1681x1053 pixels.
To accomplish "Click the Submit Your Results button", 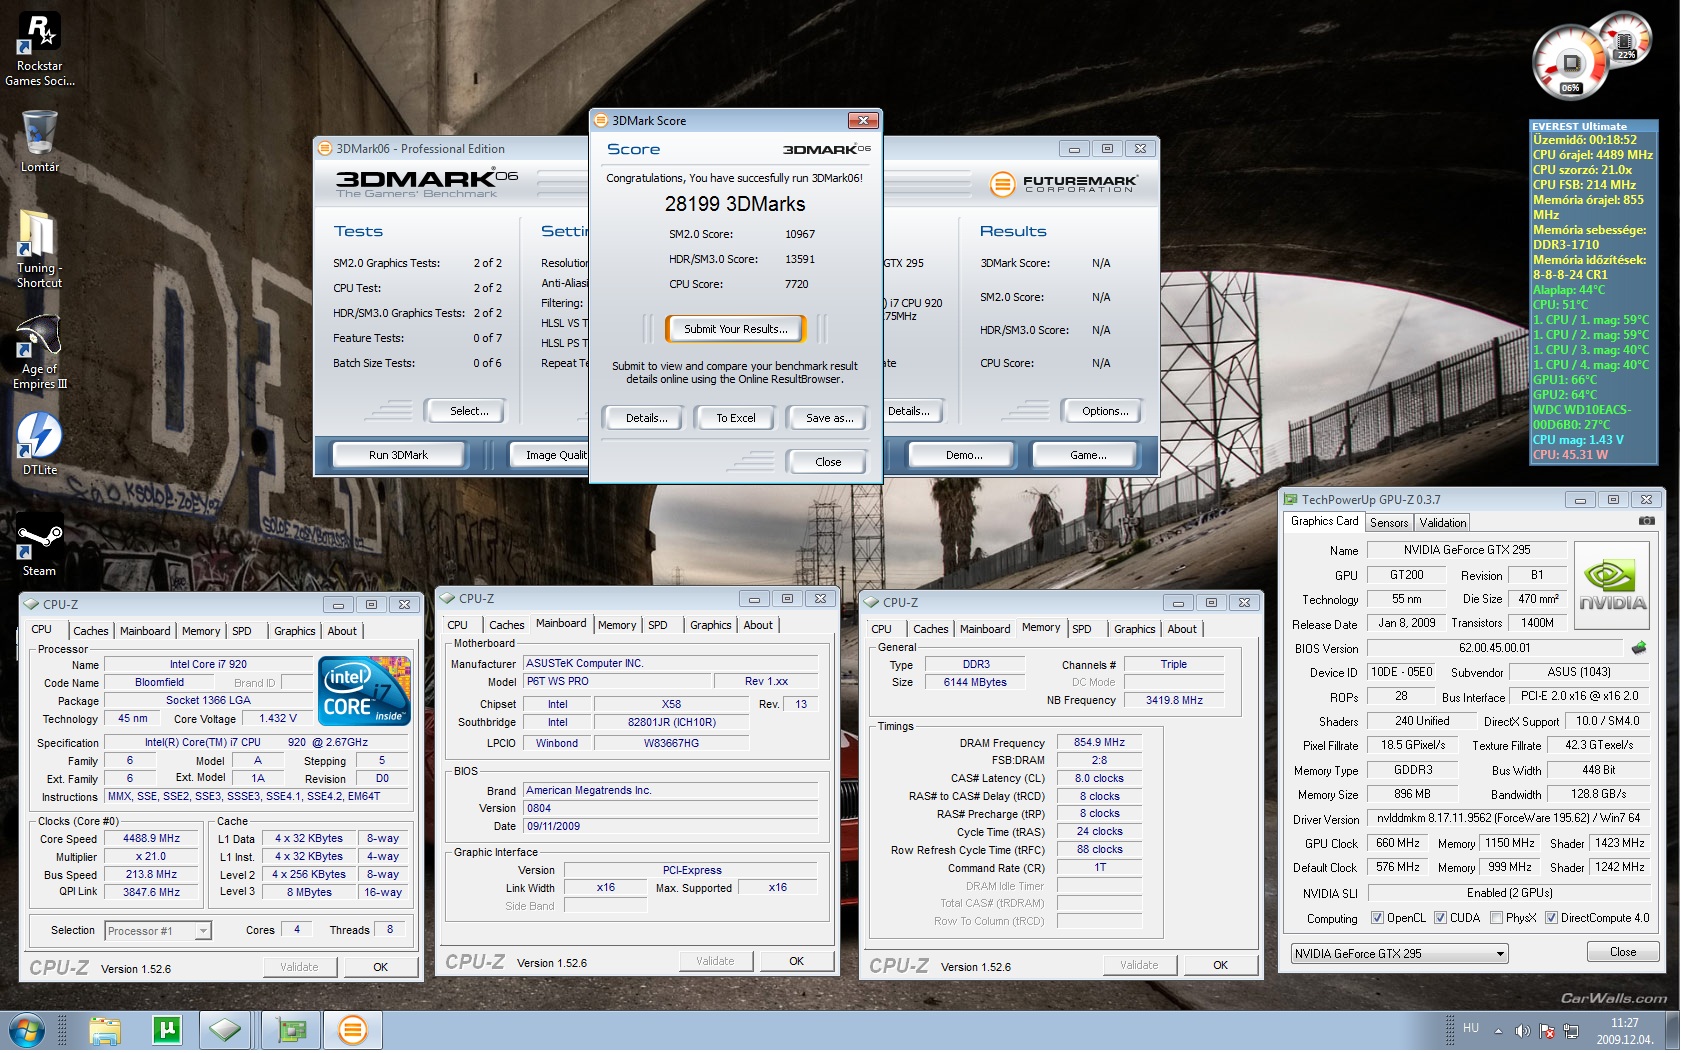I will click(735, 329).
